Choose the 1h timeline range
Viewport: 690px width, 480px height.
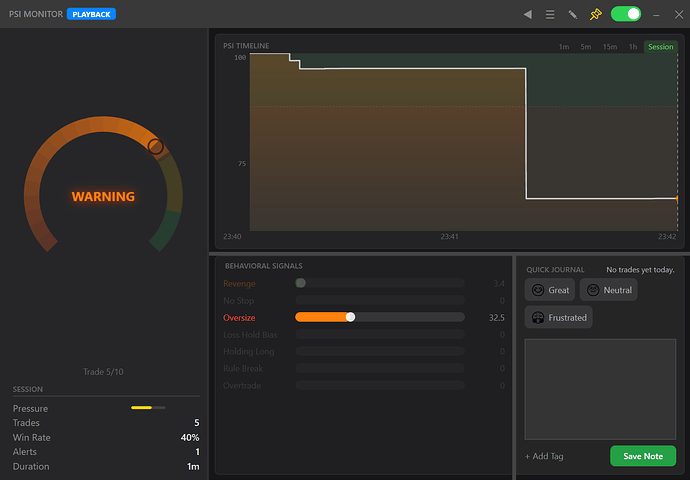pos(633,47)
